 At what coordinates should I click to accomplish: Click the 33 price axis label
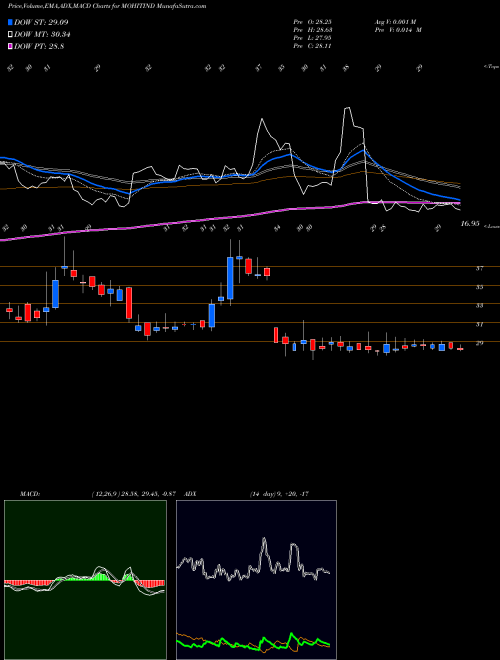[479, 306]
